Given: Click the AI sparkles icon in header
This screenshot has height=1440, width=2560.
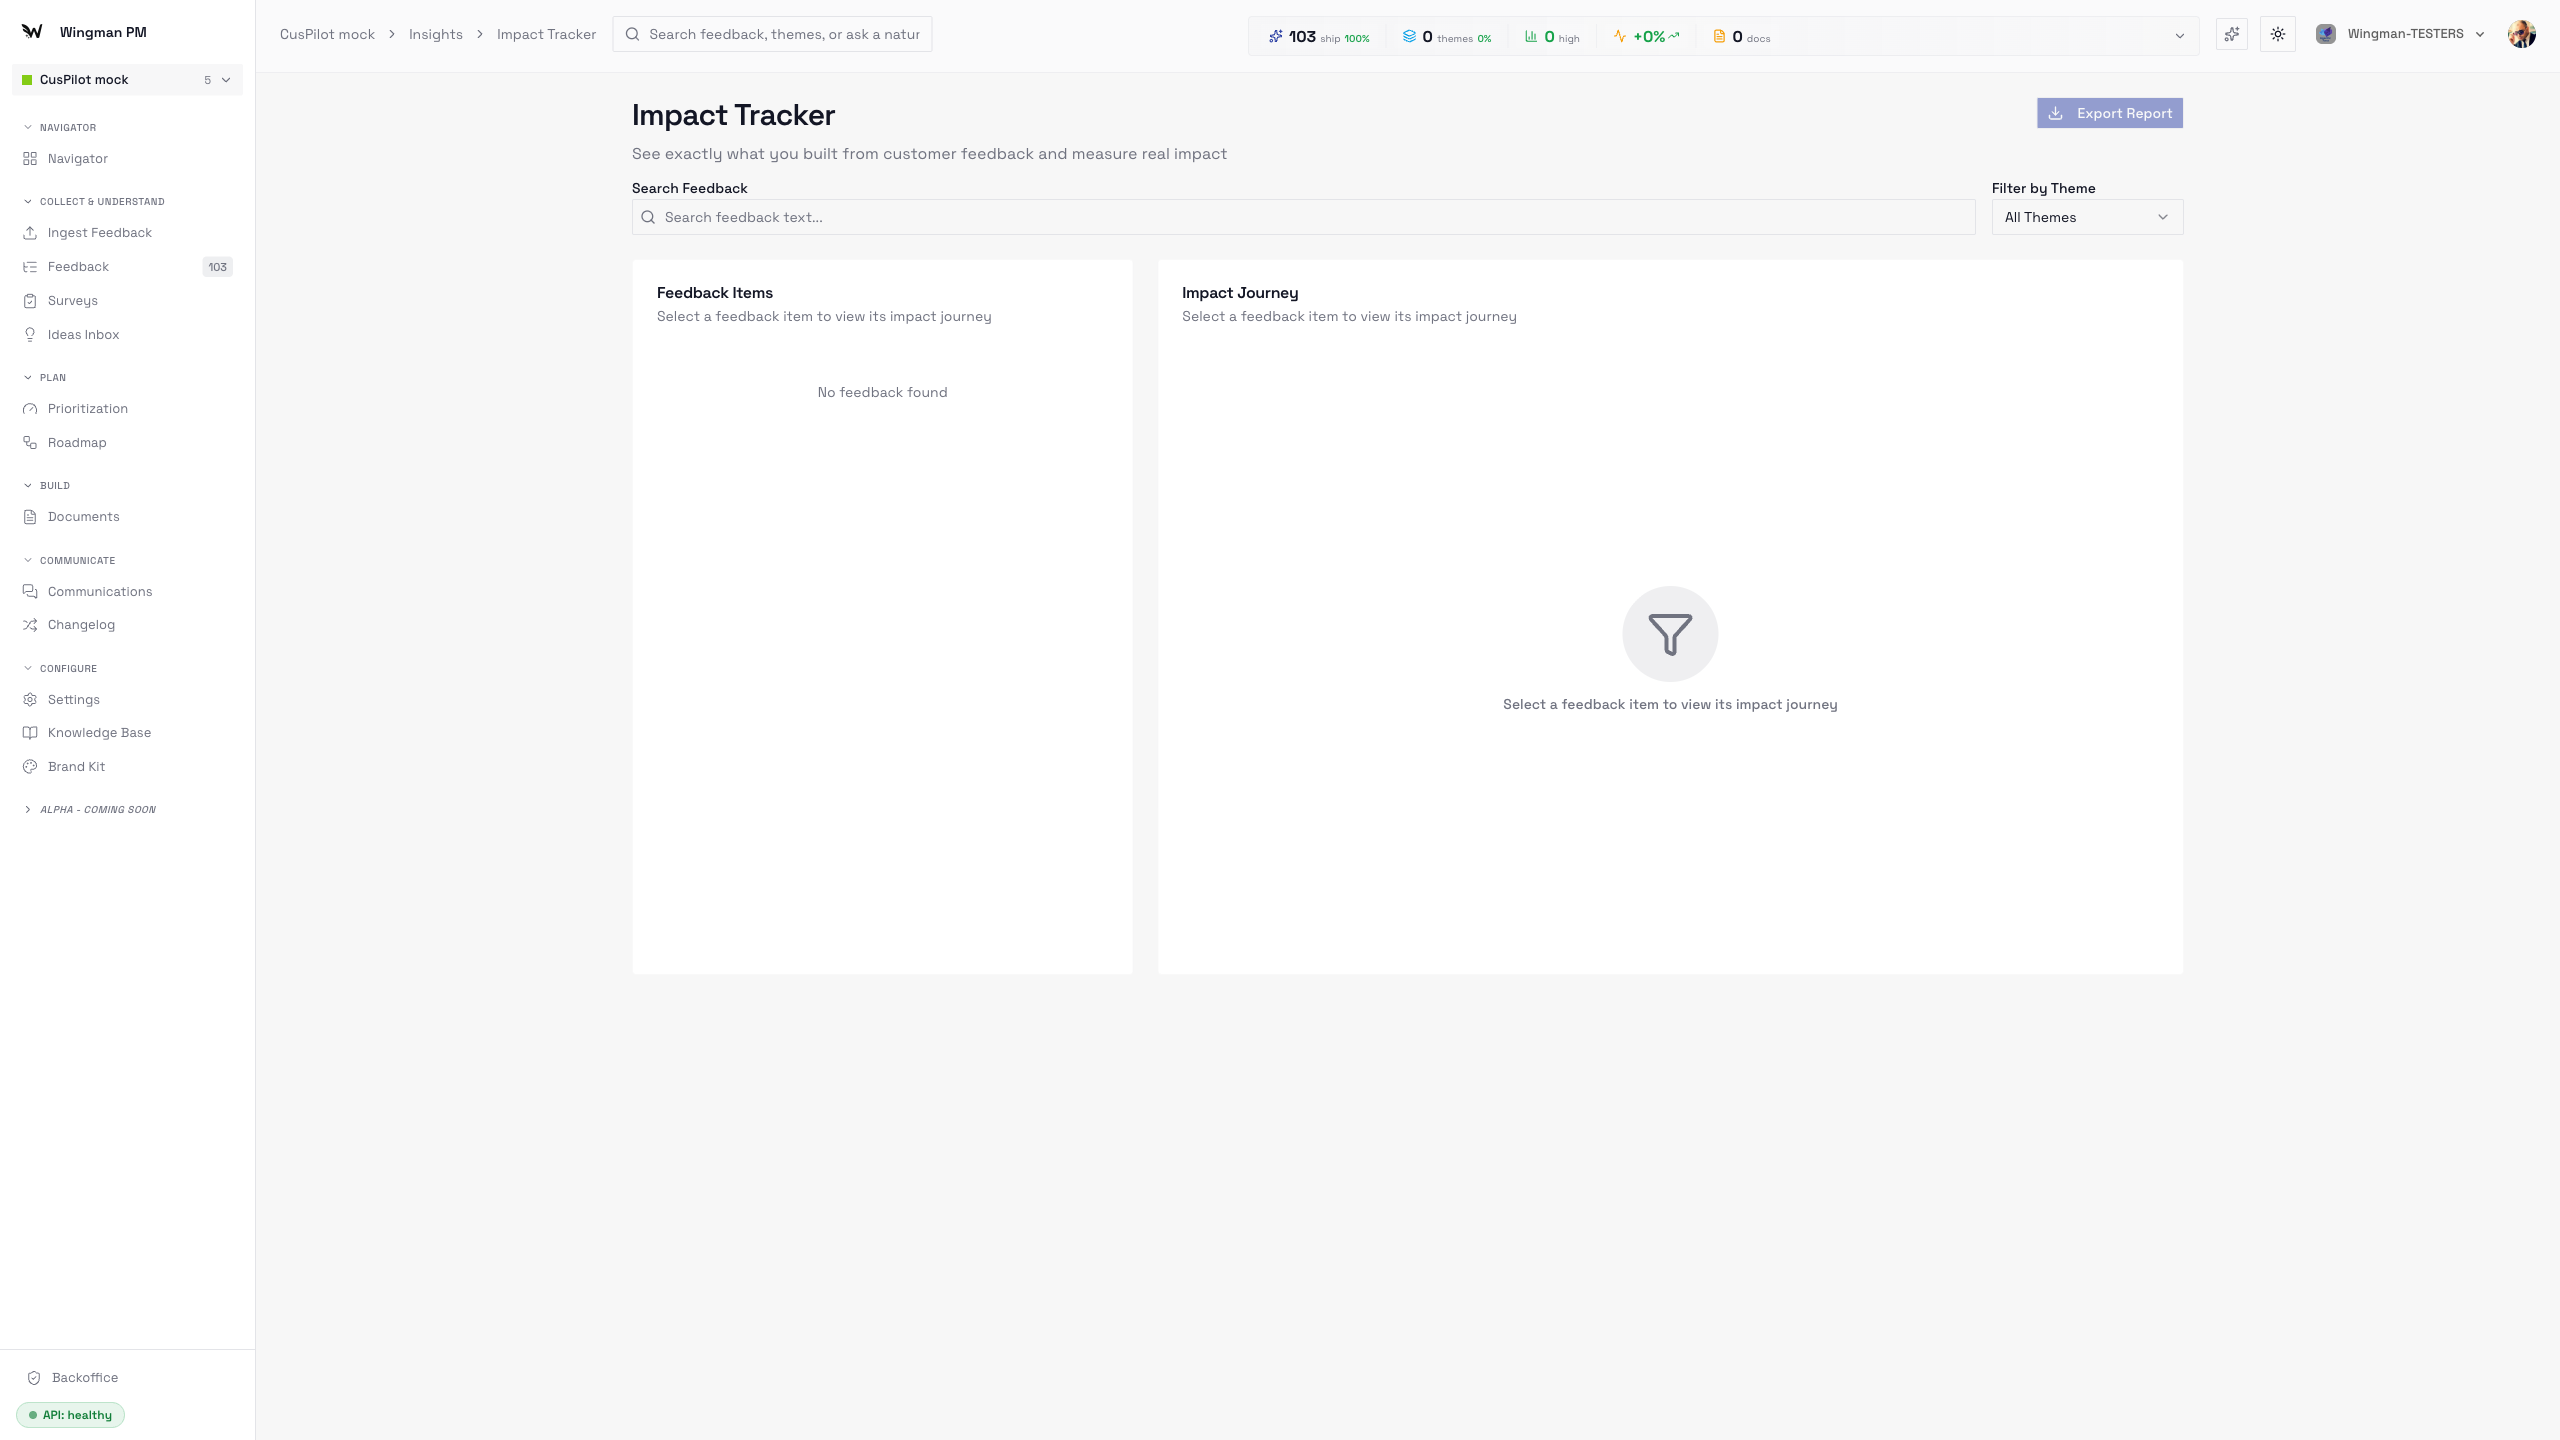Looking at the screenshot, I should 2232,34.
